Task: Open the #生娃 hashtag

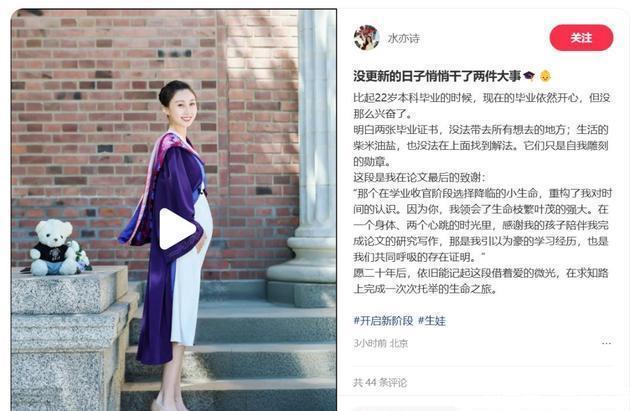Action: (432, 321)
